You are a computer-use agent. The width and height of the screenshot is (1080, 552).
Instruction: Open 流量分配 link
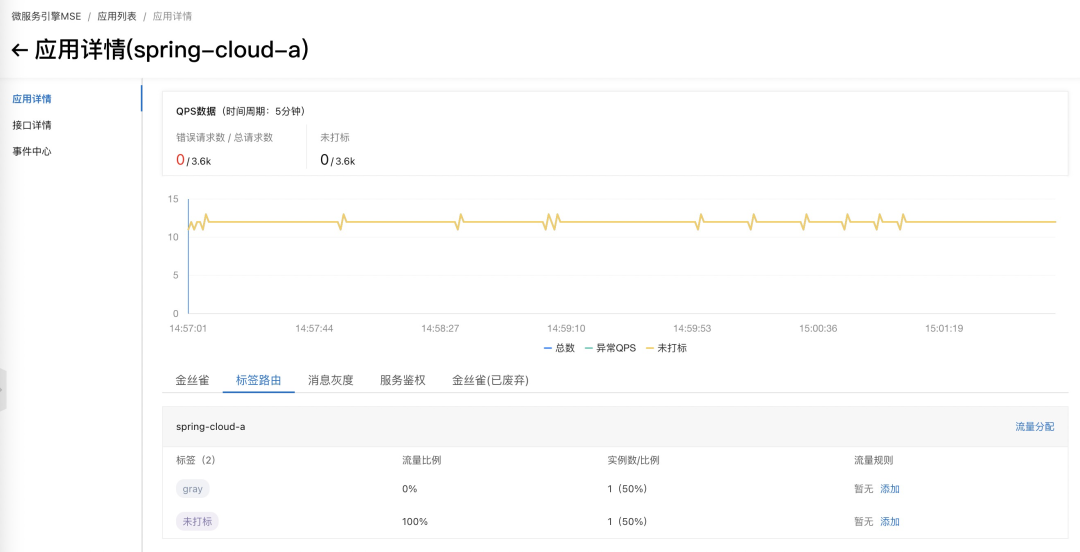(x=1035, y=427)
